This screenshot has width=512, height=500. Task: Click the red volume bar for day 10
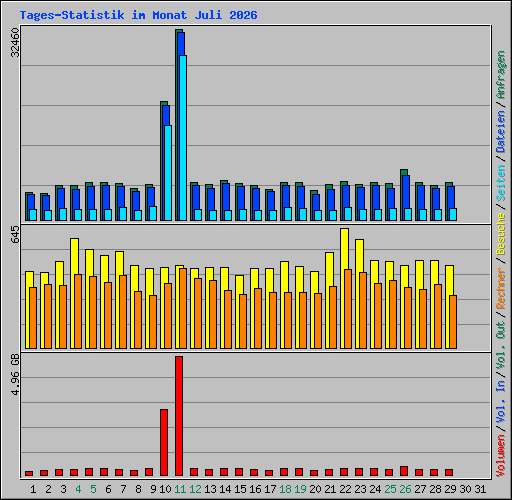tap(164, 442)
